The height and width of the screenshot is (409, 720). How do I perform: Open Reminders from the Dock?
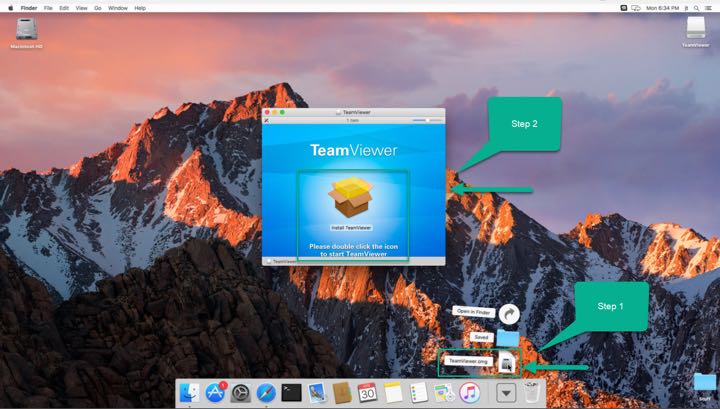pos(418,393)
